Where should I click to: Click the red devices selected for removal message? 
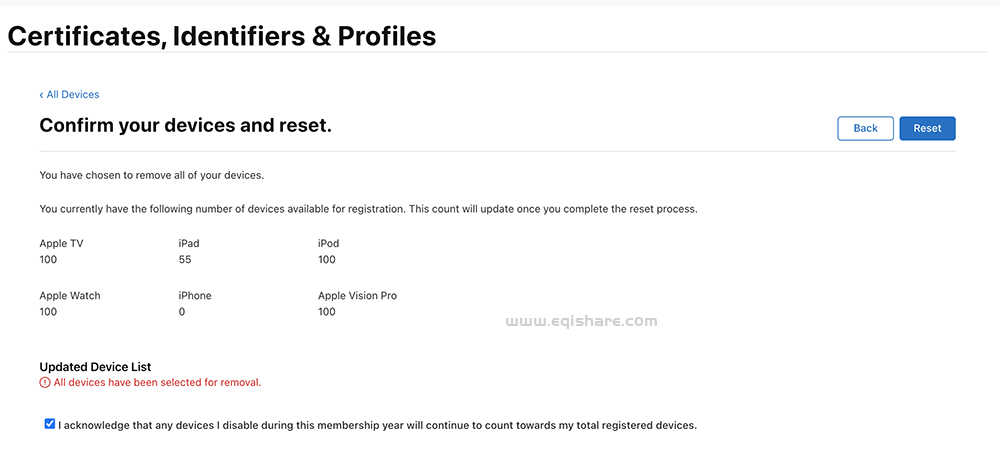(x=157, y=382)
